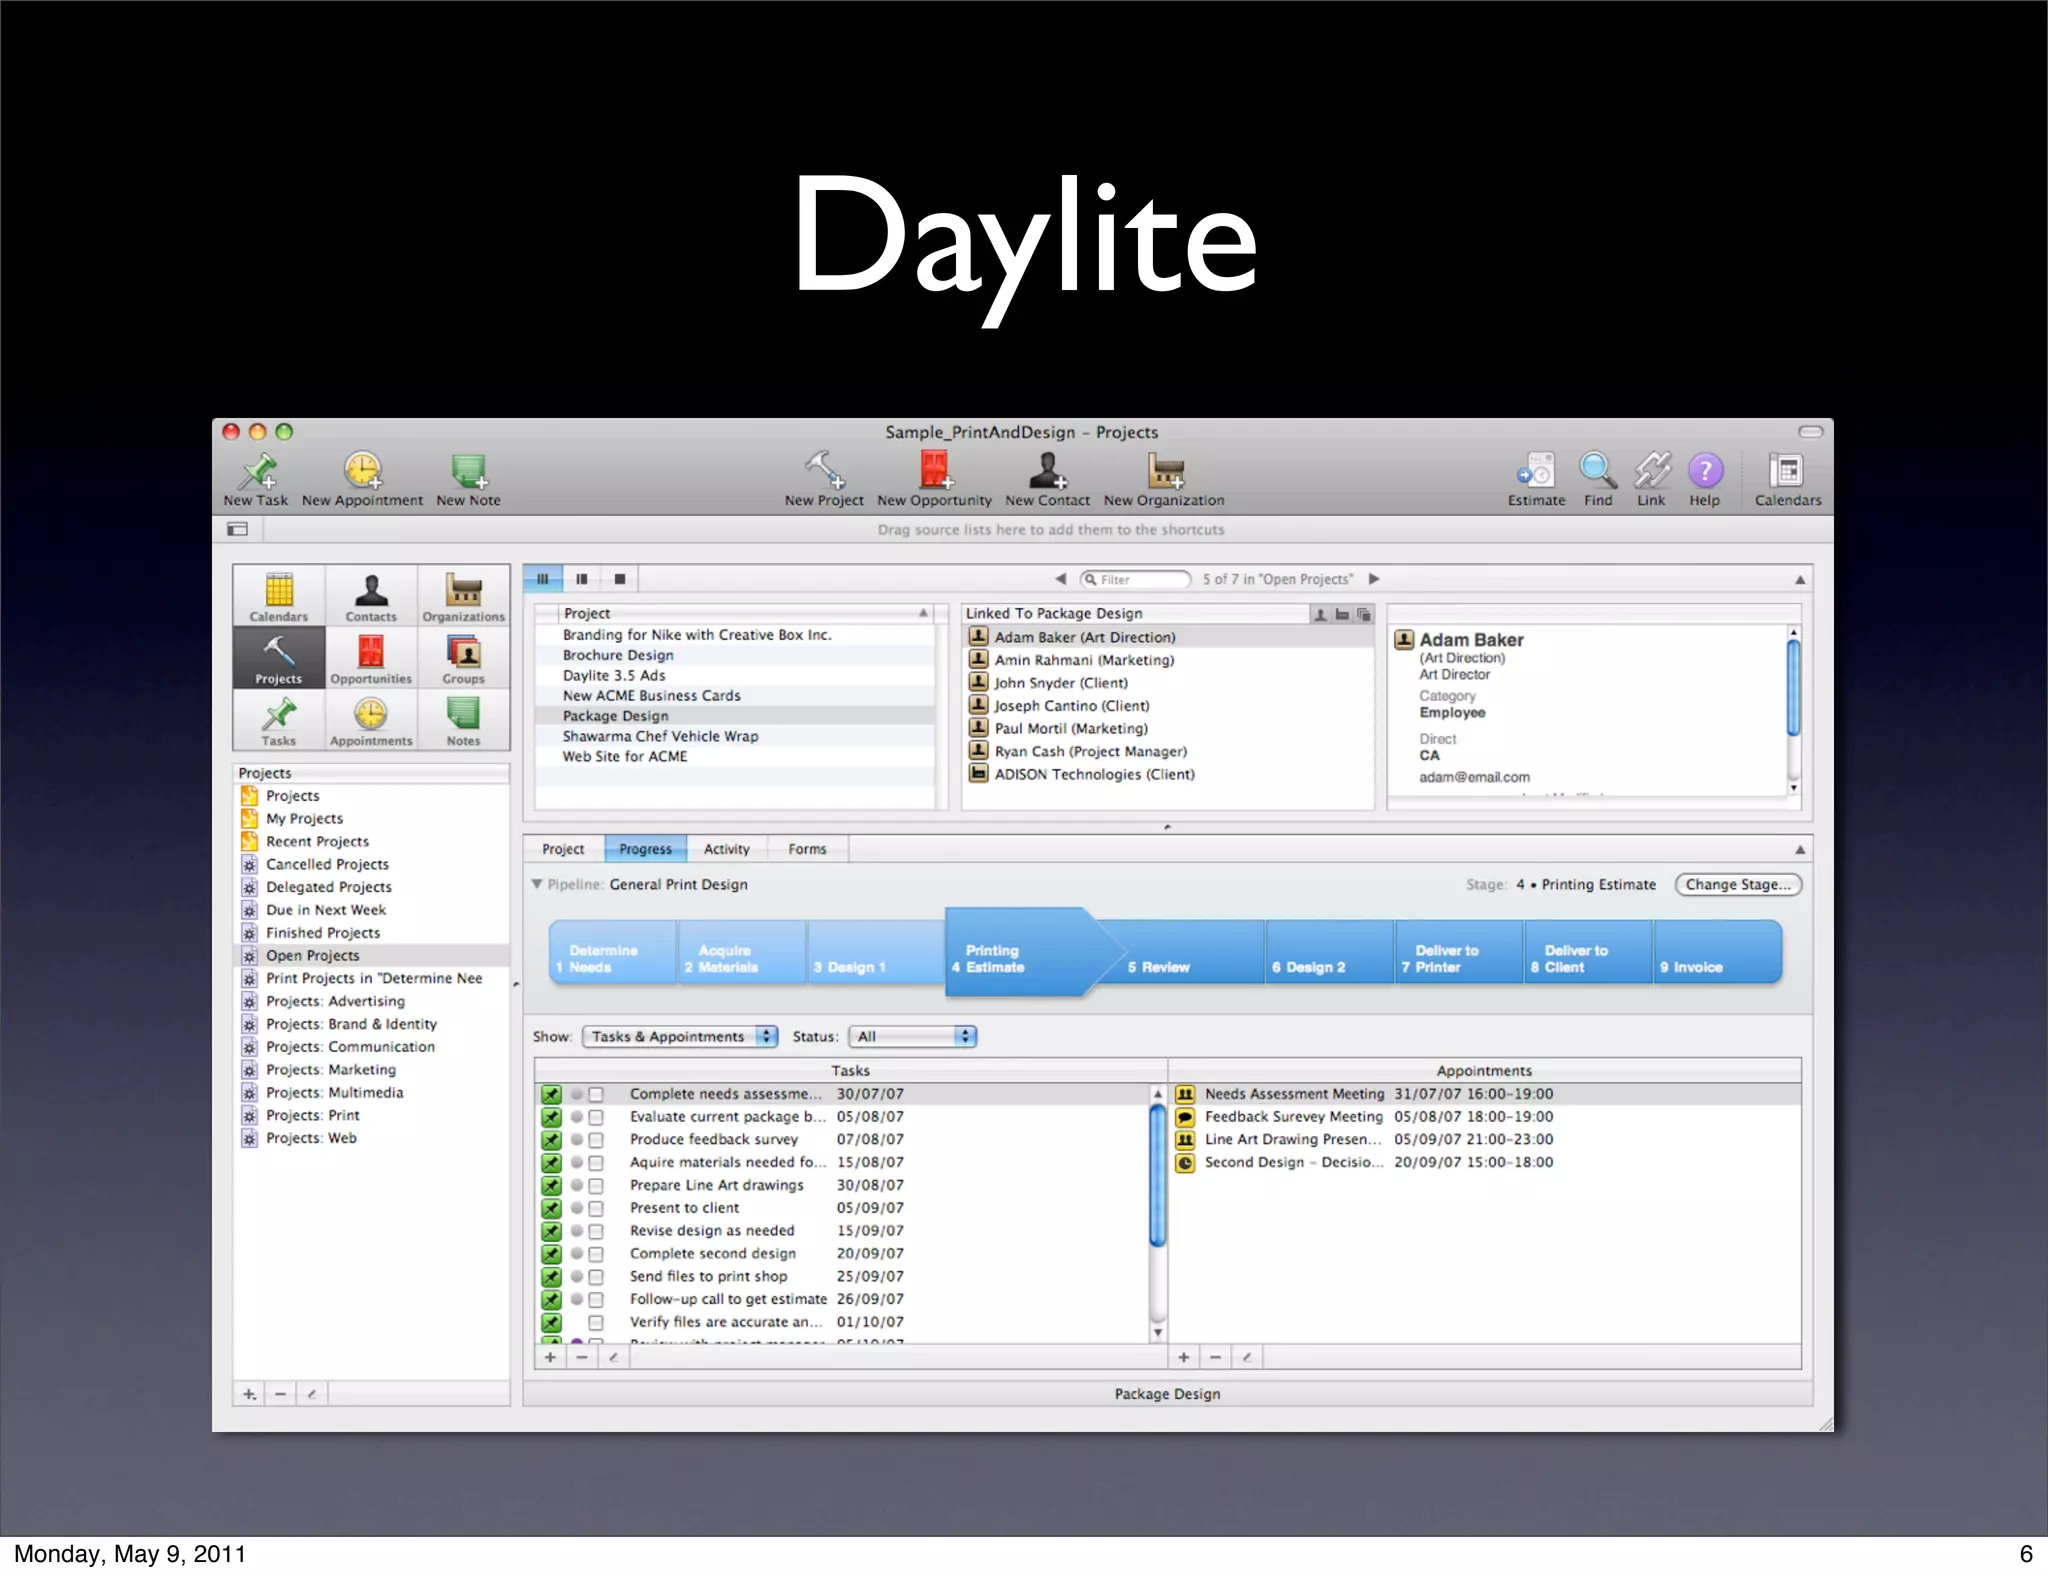Open Notes in the sidebar icon grid
Viewport: 2048px width, 1576px height.
463,720
